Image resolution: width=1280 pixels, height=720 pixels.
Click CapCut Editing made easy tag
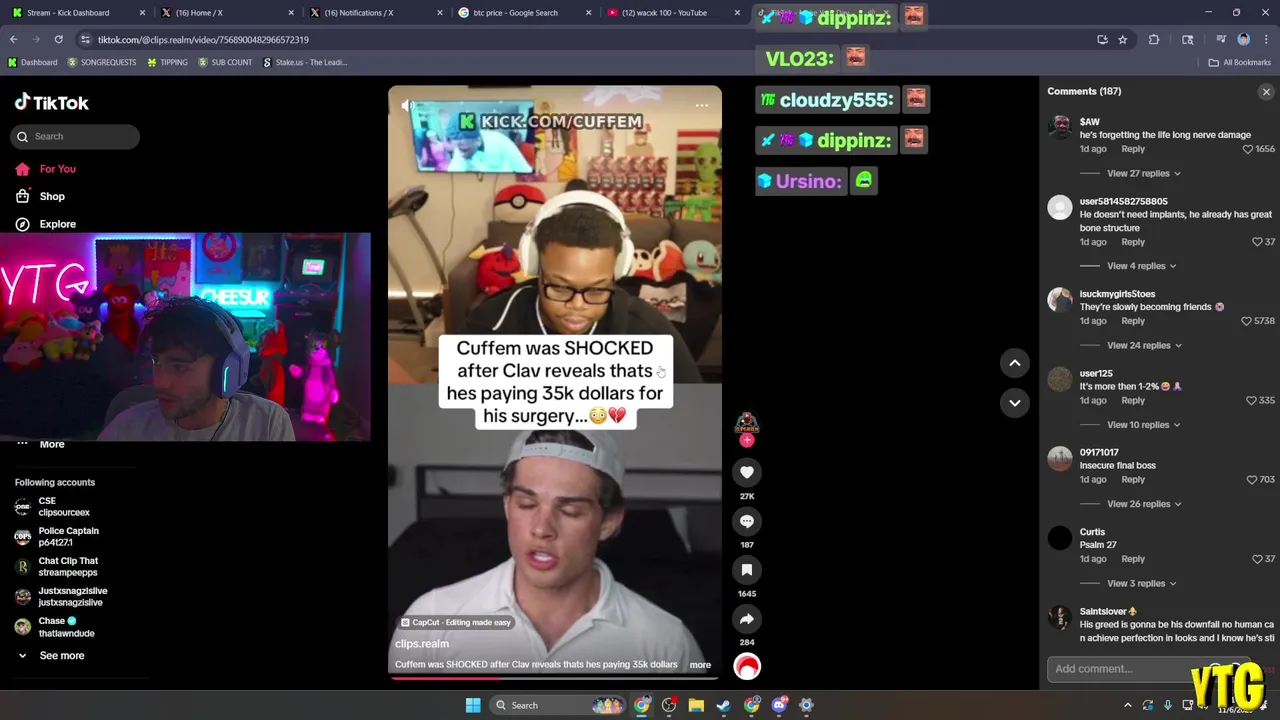(456, 622)
